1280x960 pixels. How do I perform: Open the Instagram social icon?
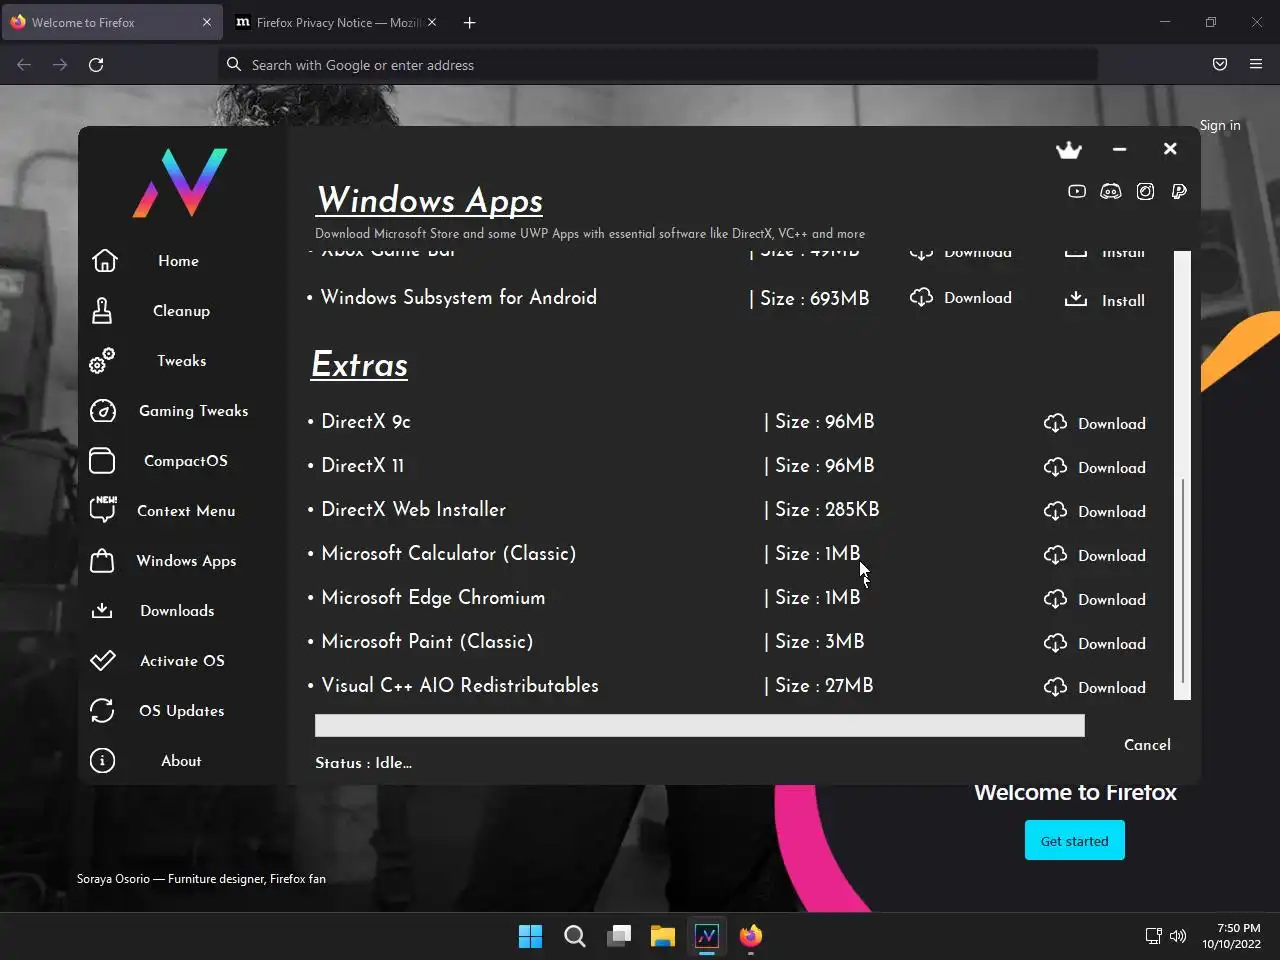1145,191
